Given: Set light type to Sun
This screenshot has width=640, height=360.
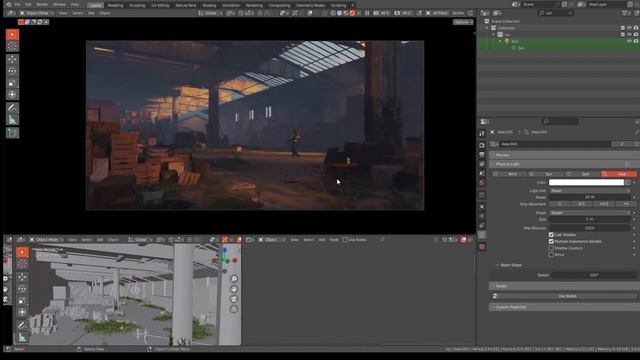Looking at the screenshot, I should coord(545,174).
